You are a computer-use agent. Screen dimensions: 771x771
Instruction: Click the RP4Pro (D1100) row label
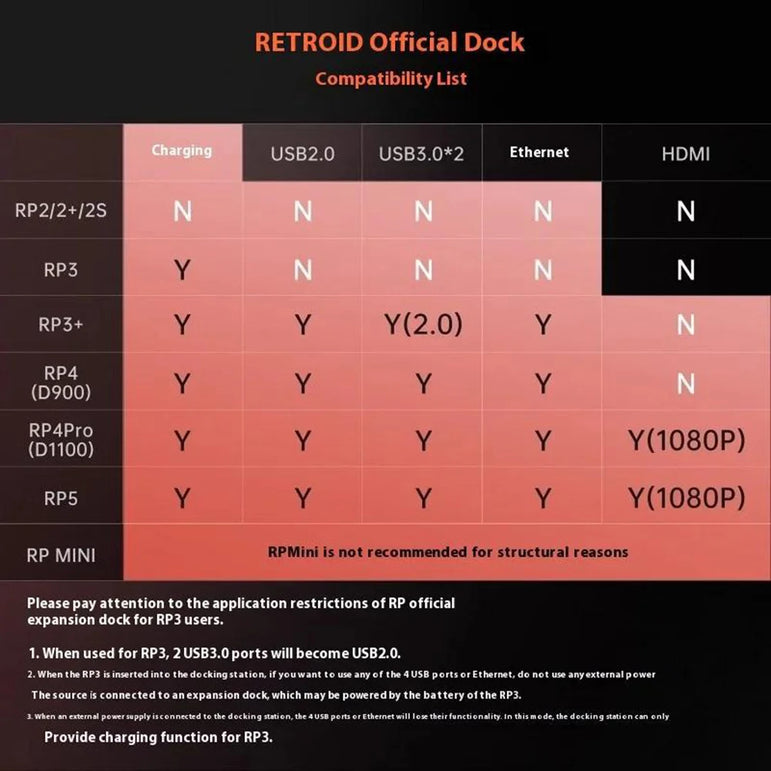pyautogui.click(x=61, y=440)
